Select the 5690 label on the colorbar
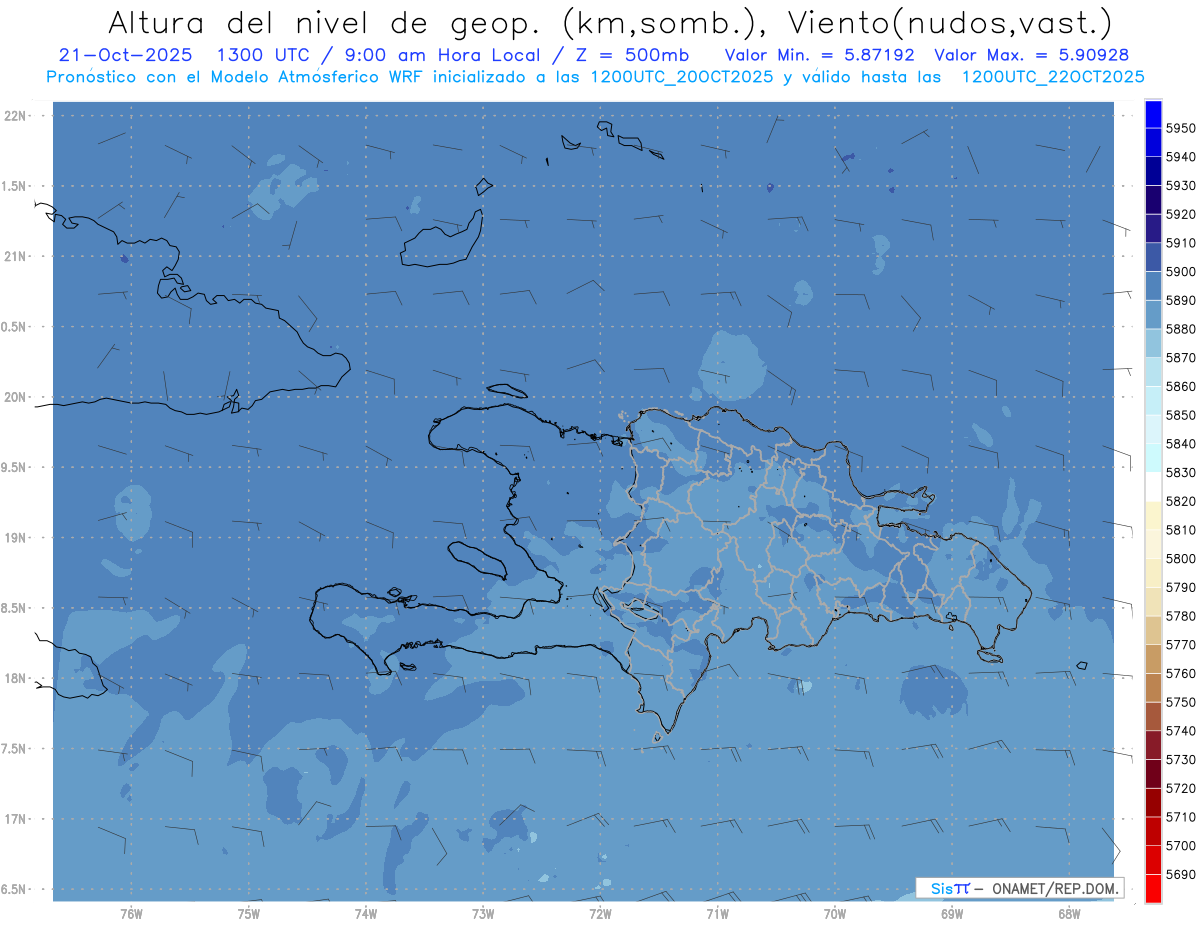Image resolution: width=1200 pixels, height=927 pixels. tap(1180, 874)
